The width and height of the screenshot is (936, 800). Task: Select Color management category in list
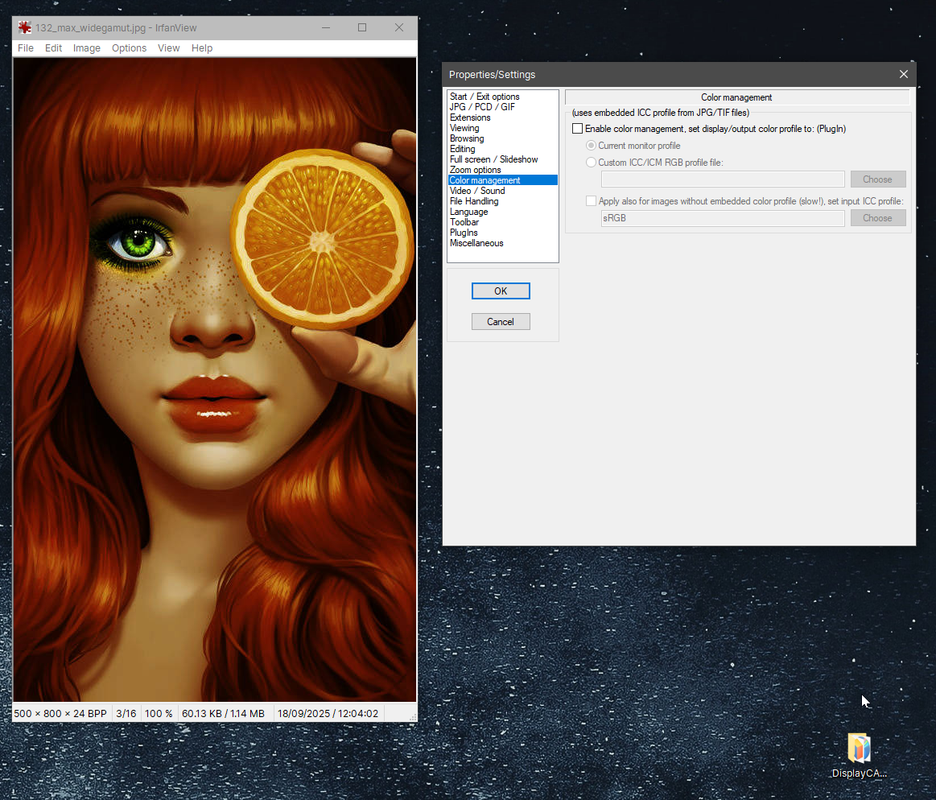click(502, 180)
